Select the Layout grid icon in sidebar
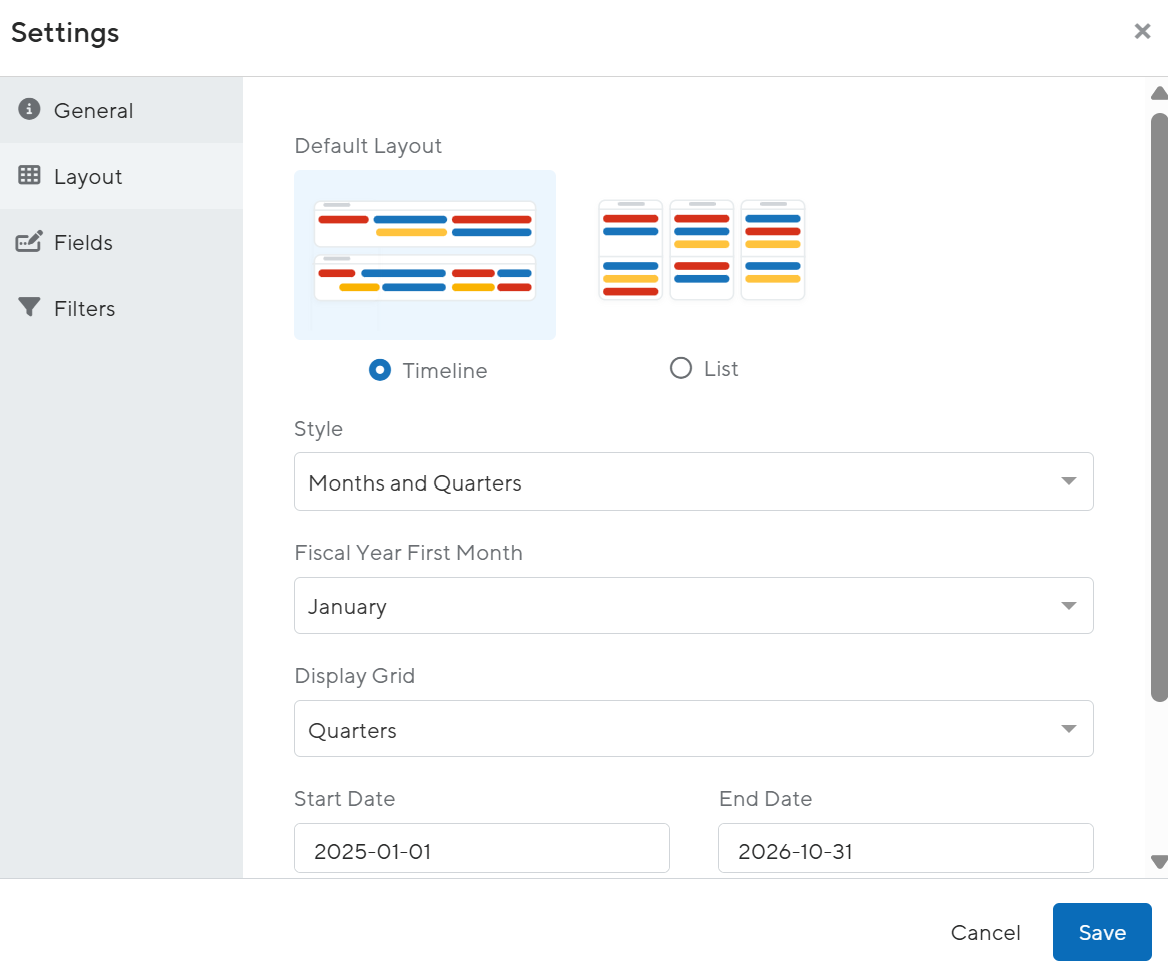 pyautogui.click(x=29, y=176)
